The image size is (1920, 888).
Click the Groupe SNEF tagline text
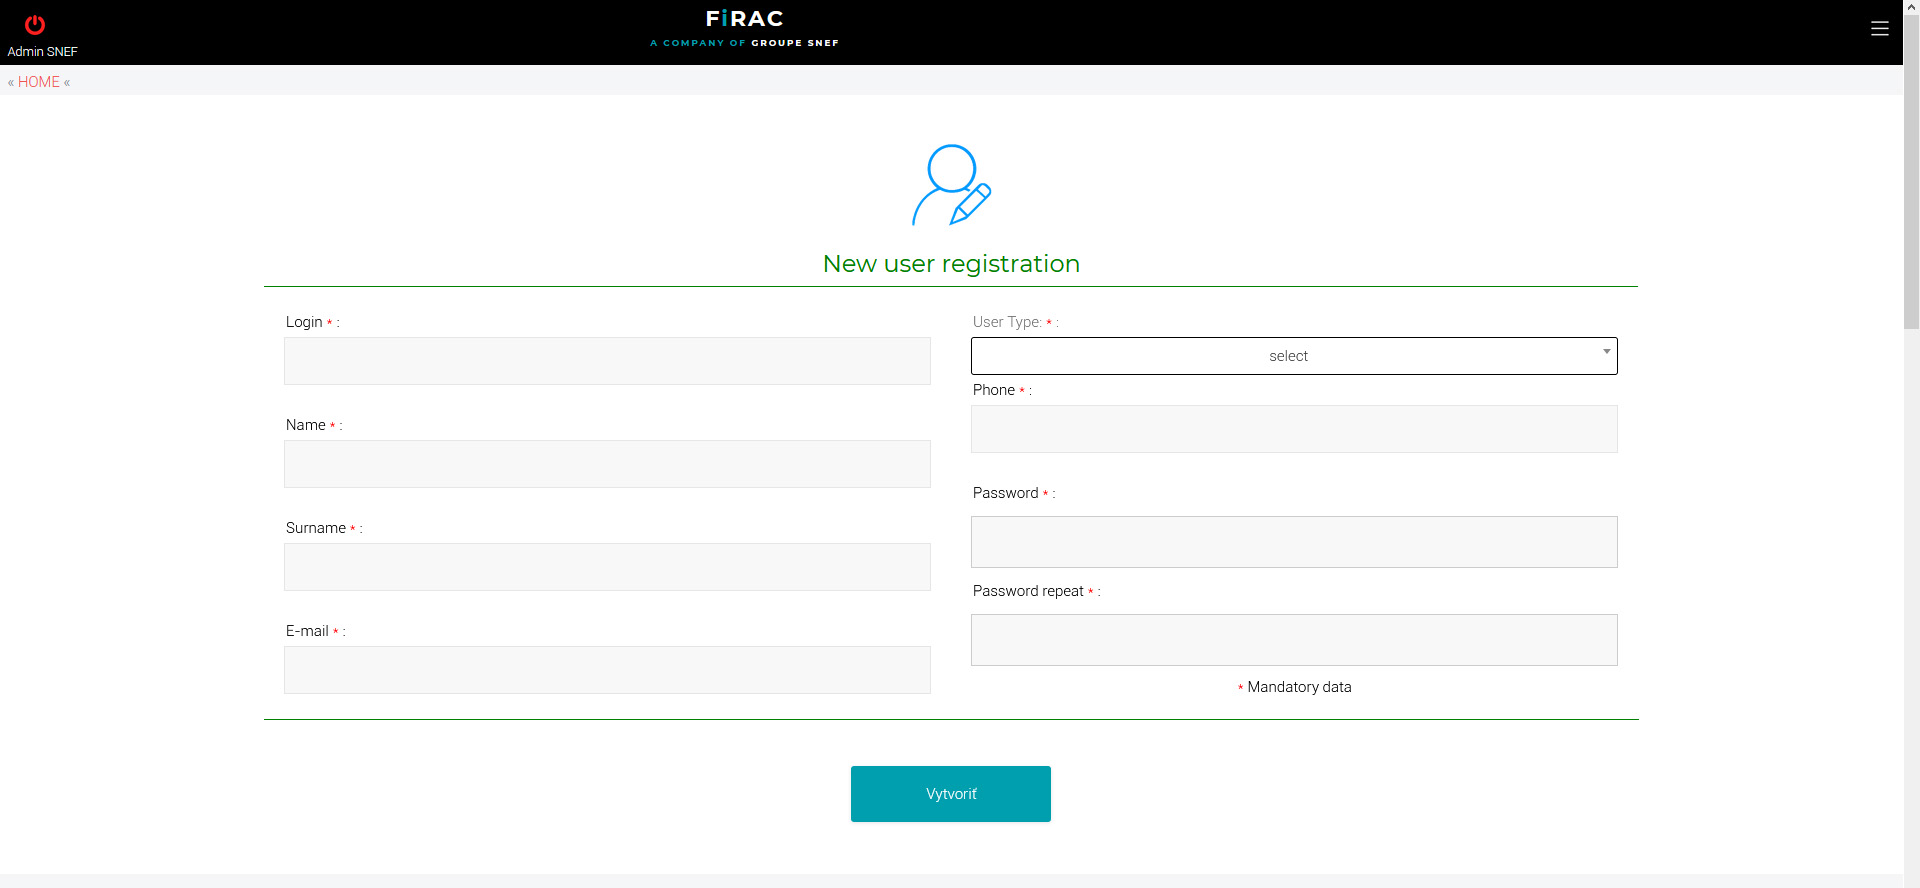tap(745, 43)
